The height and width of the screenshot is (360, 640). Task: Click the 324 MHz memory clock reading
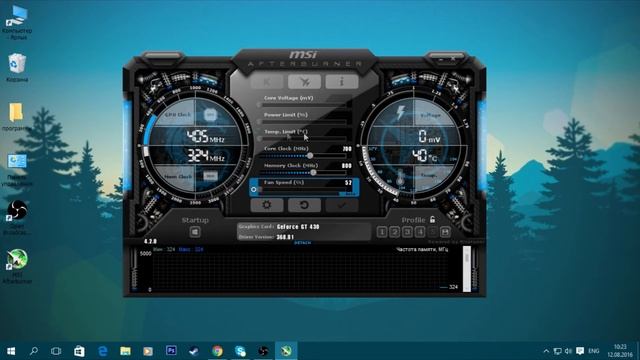[x=206, y=156]
